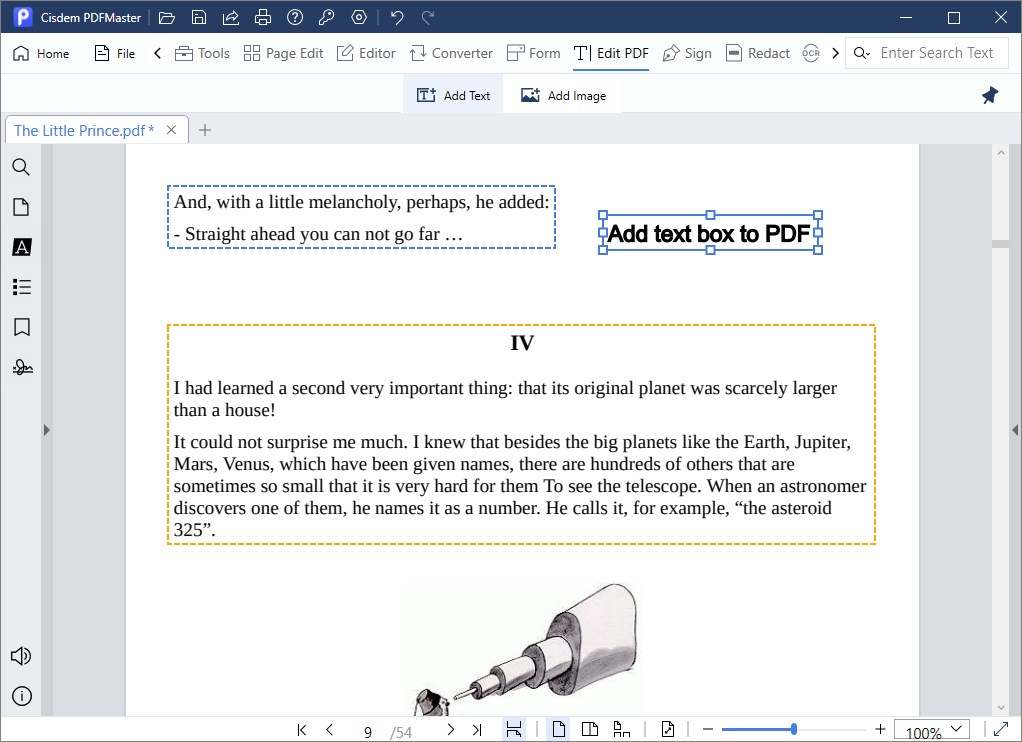Select The Little Prince.pdf document tab
Image resolution: width=1022 pixels, height=742 pixels.
(84, 130)
